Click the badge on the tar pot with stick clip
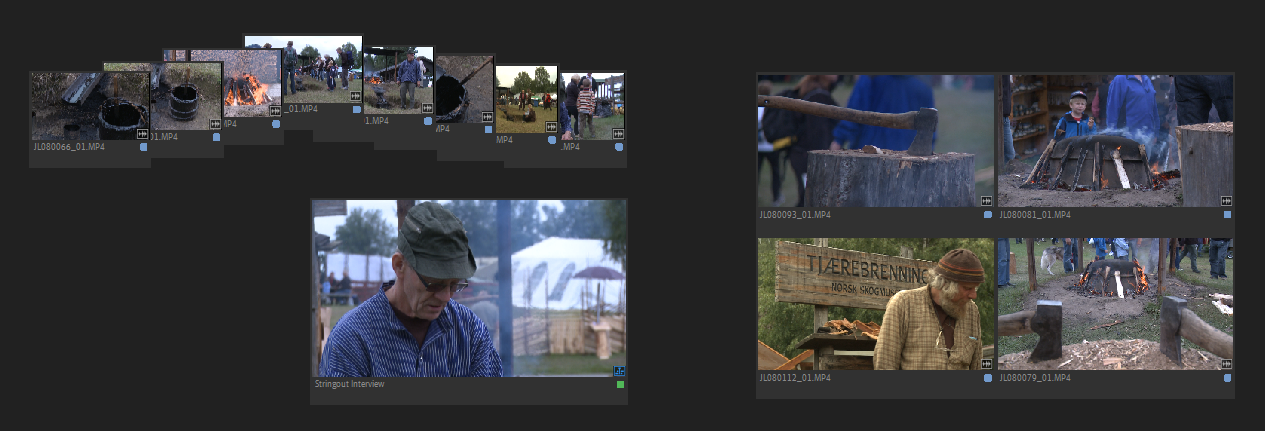Screen dimensions: 1265x431 click(x=487, y=117)
